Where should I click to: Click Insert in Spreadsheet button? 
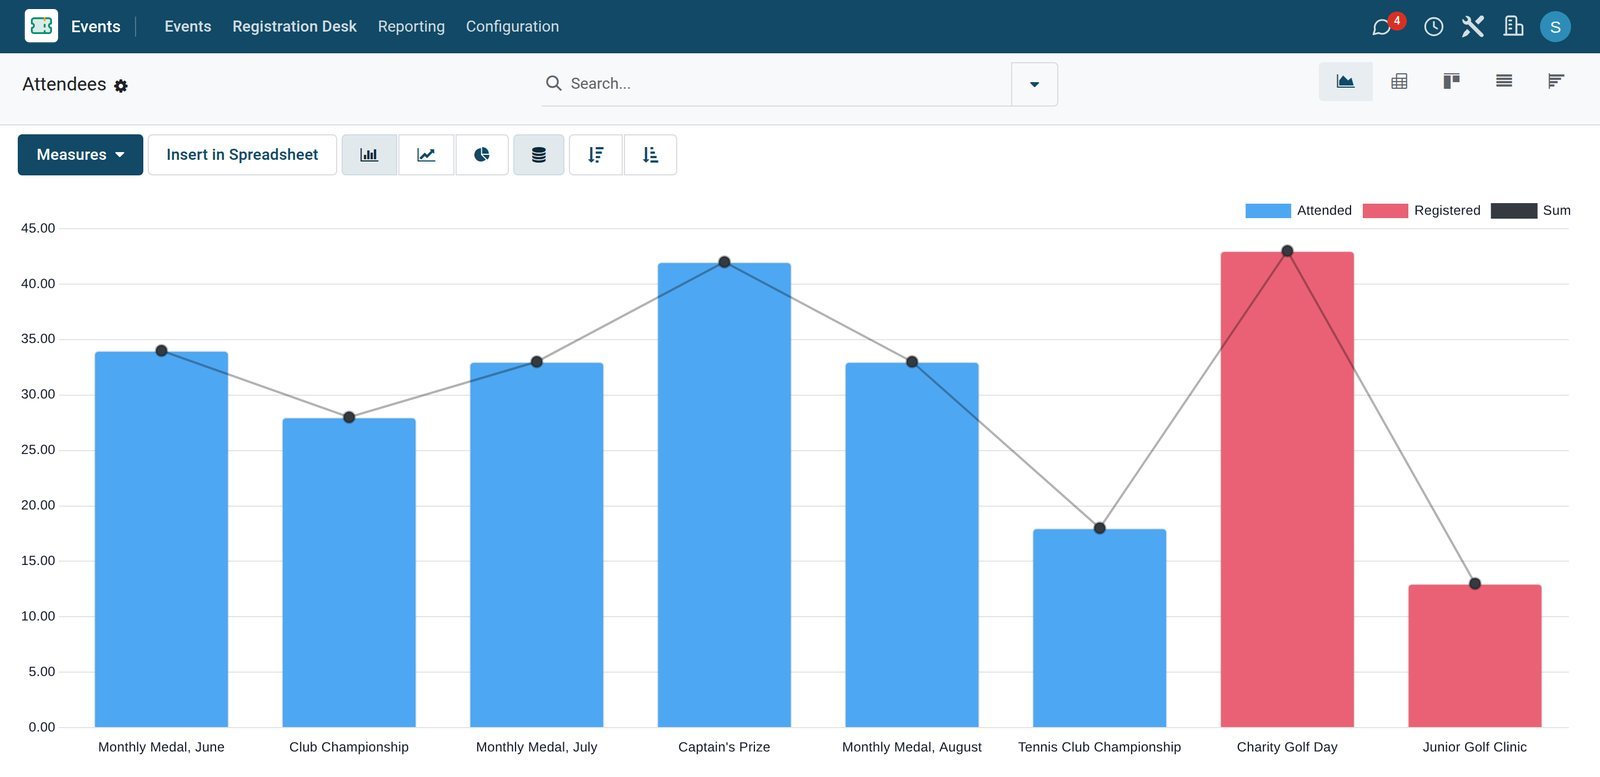click(x=242, y=155)
